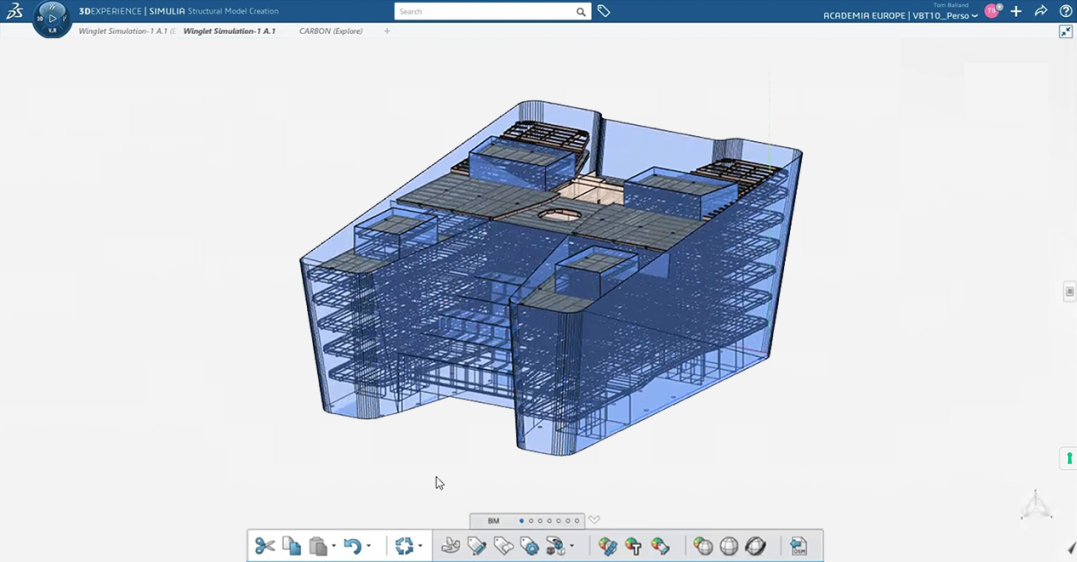
Task: Open the Compass play button
Action: (52, 18)
